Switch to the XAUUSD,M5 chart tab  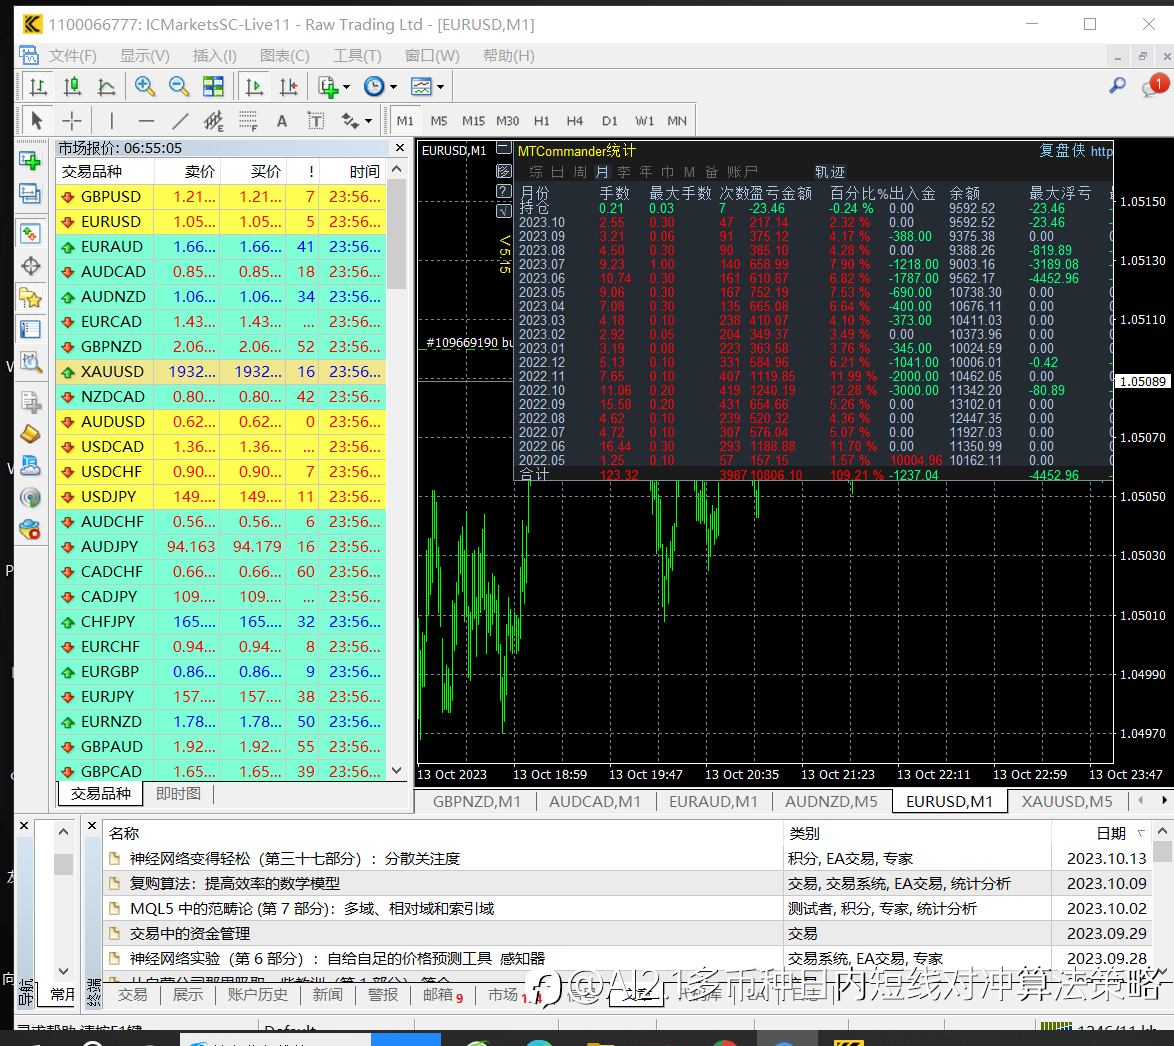[1067, 801]
